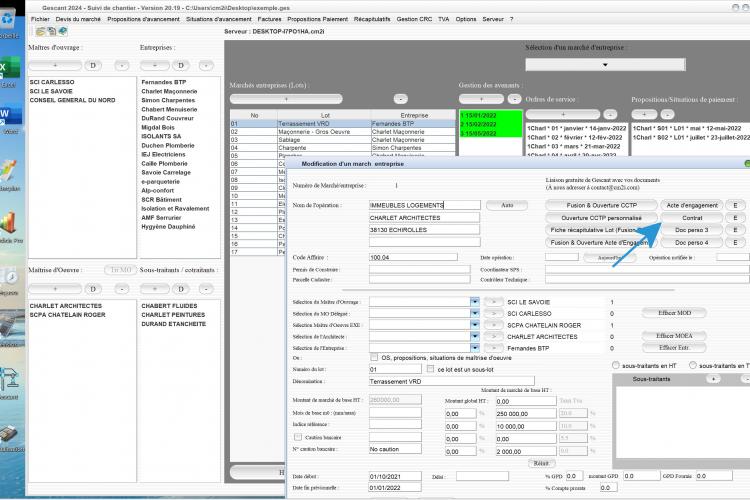The height and width of the screenshot is (500, 750).
Task: Click the D button under Entreprises
Action: pos(181,66)
